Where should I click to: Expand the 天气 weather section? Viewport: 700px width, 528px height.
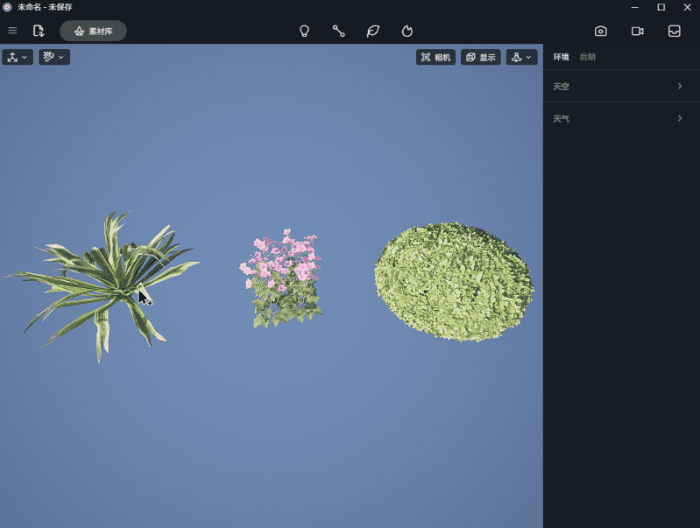(x=618, y=118)
